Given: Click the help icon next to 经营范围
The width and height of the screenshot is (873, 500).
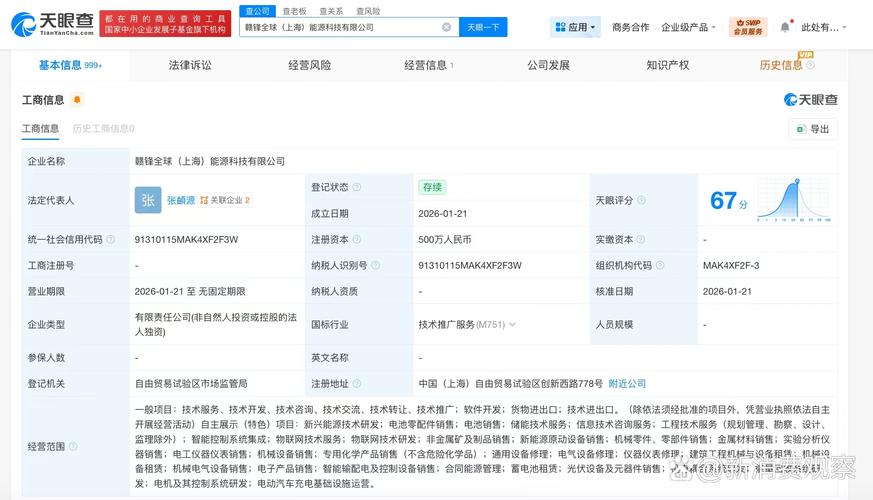Looking at the screenshot, I should [73, 447].
